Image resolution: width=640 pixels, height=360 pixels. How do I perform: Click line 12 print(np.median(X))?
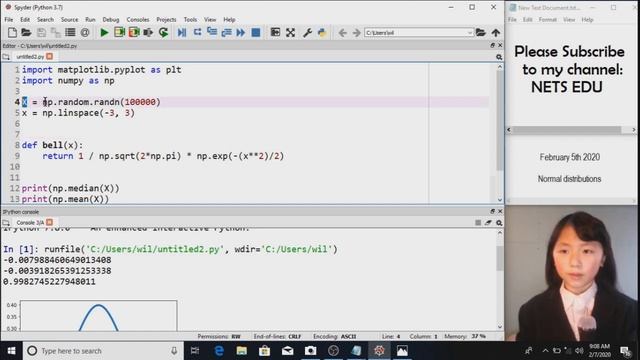(x=71, y=188)
